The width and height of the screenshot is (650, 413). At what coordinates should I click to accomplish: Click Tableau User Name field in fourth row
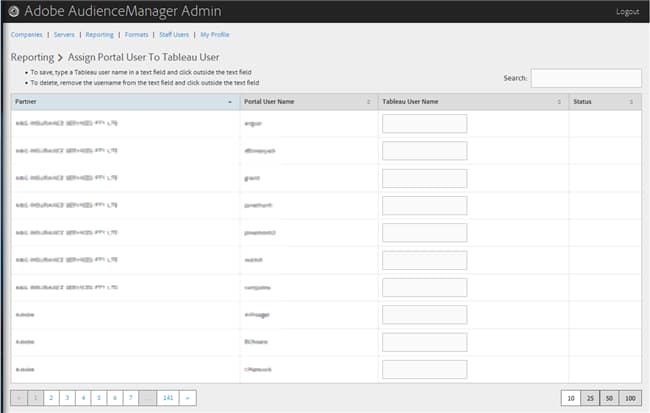(424, 206)
